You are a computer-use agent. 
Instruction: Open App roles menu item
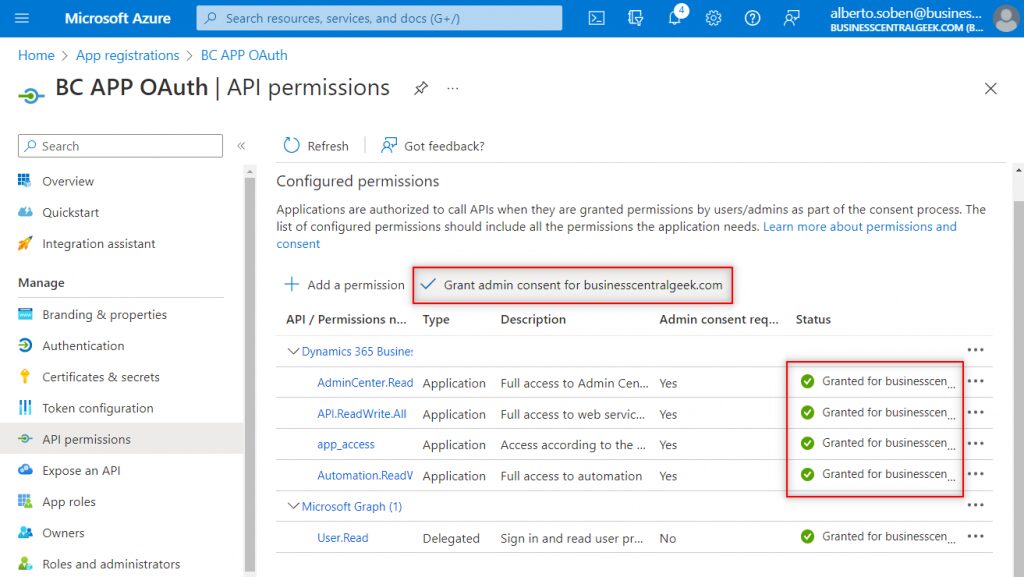tap(69, 502)
